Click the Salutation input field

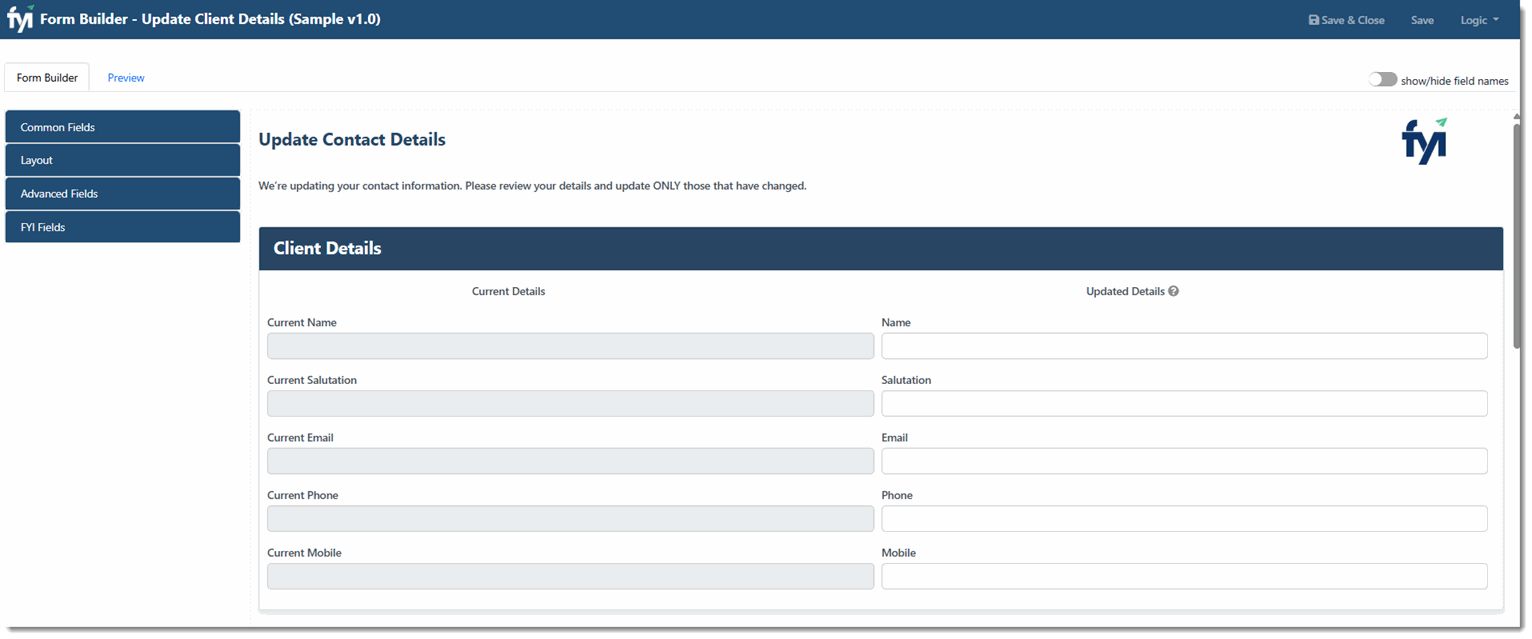tap(1184, 403)
